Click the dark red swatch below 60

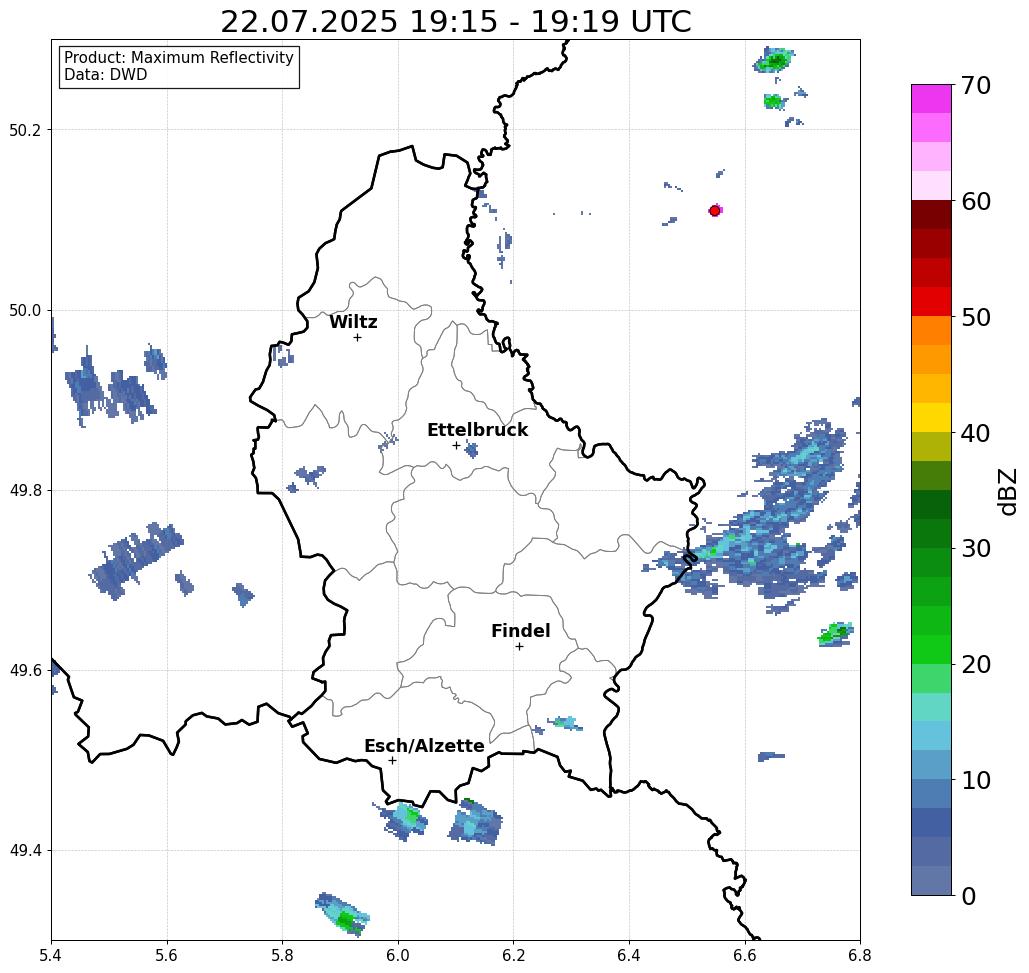[x=931, y=215]
